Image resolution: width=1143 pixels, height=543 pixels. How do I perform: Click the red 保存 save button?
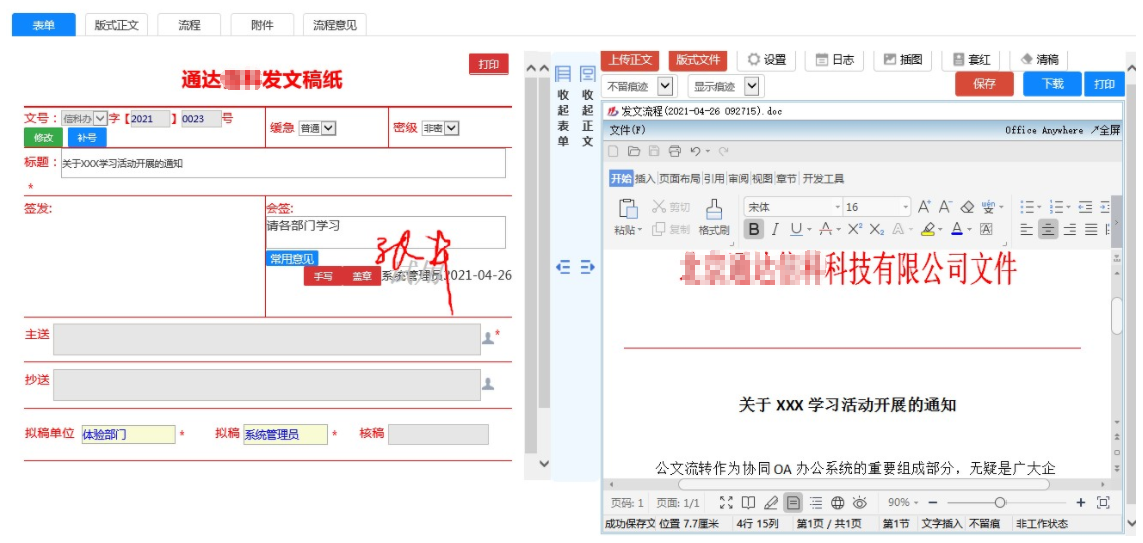pyautogui.click(x=984, y=84)
